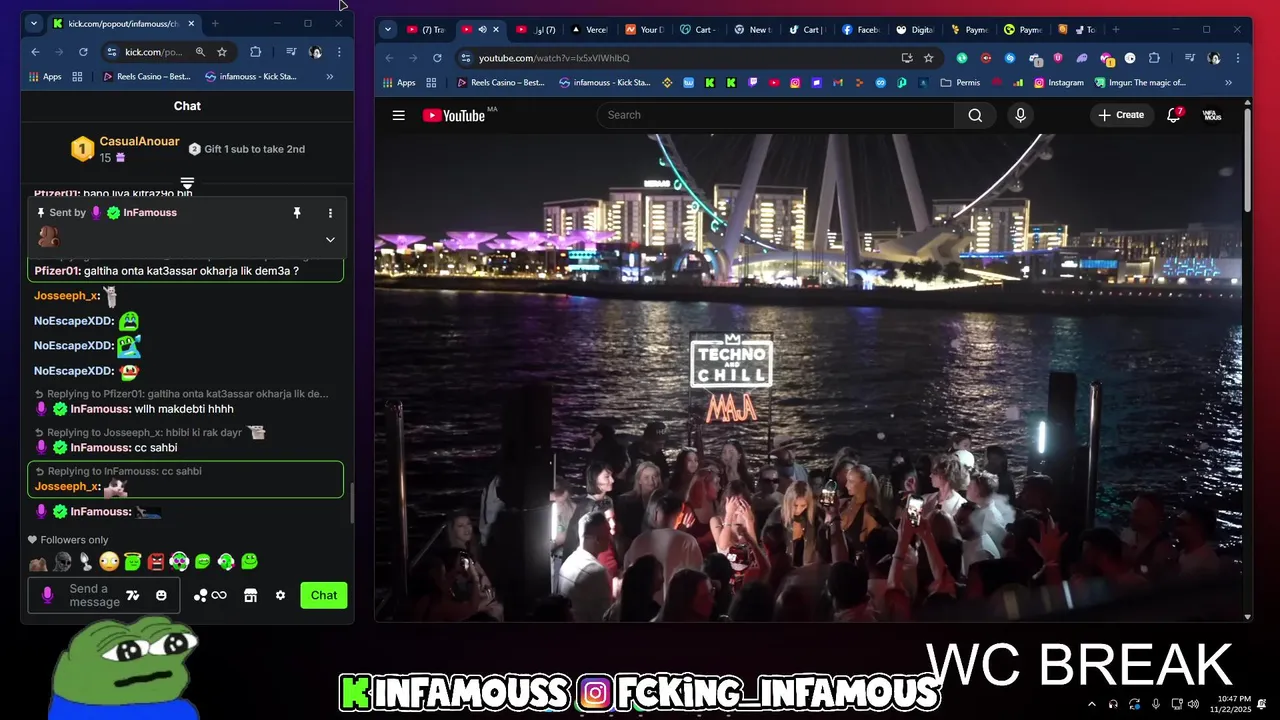1280x720 pixels.
Task: Open Permis bookmarks folder
Action: click(x=960, y=83)
